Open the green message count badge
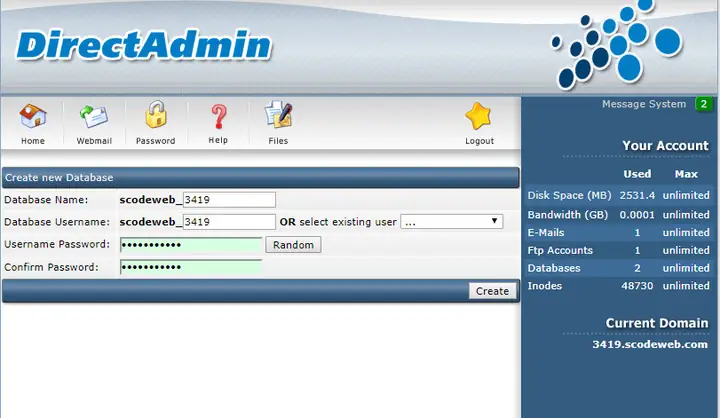Screen dimensions: 720x418 pos(703,104)
